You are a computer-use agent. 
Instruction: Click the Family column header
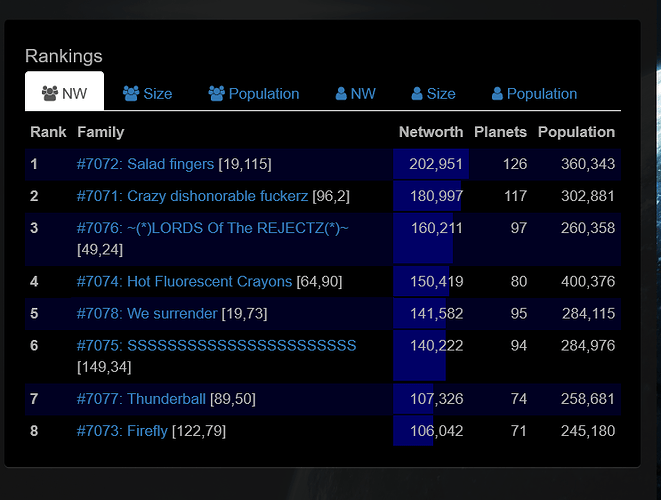(x=100, y=132)
